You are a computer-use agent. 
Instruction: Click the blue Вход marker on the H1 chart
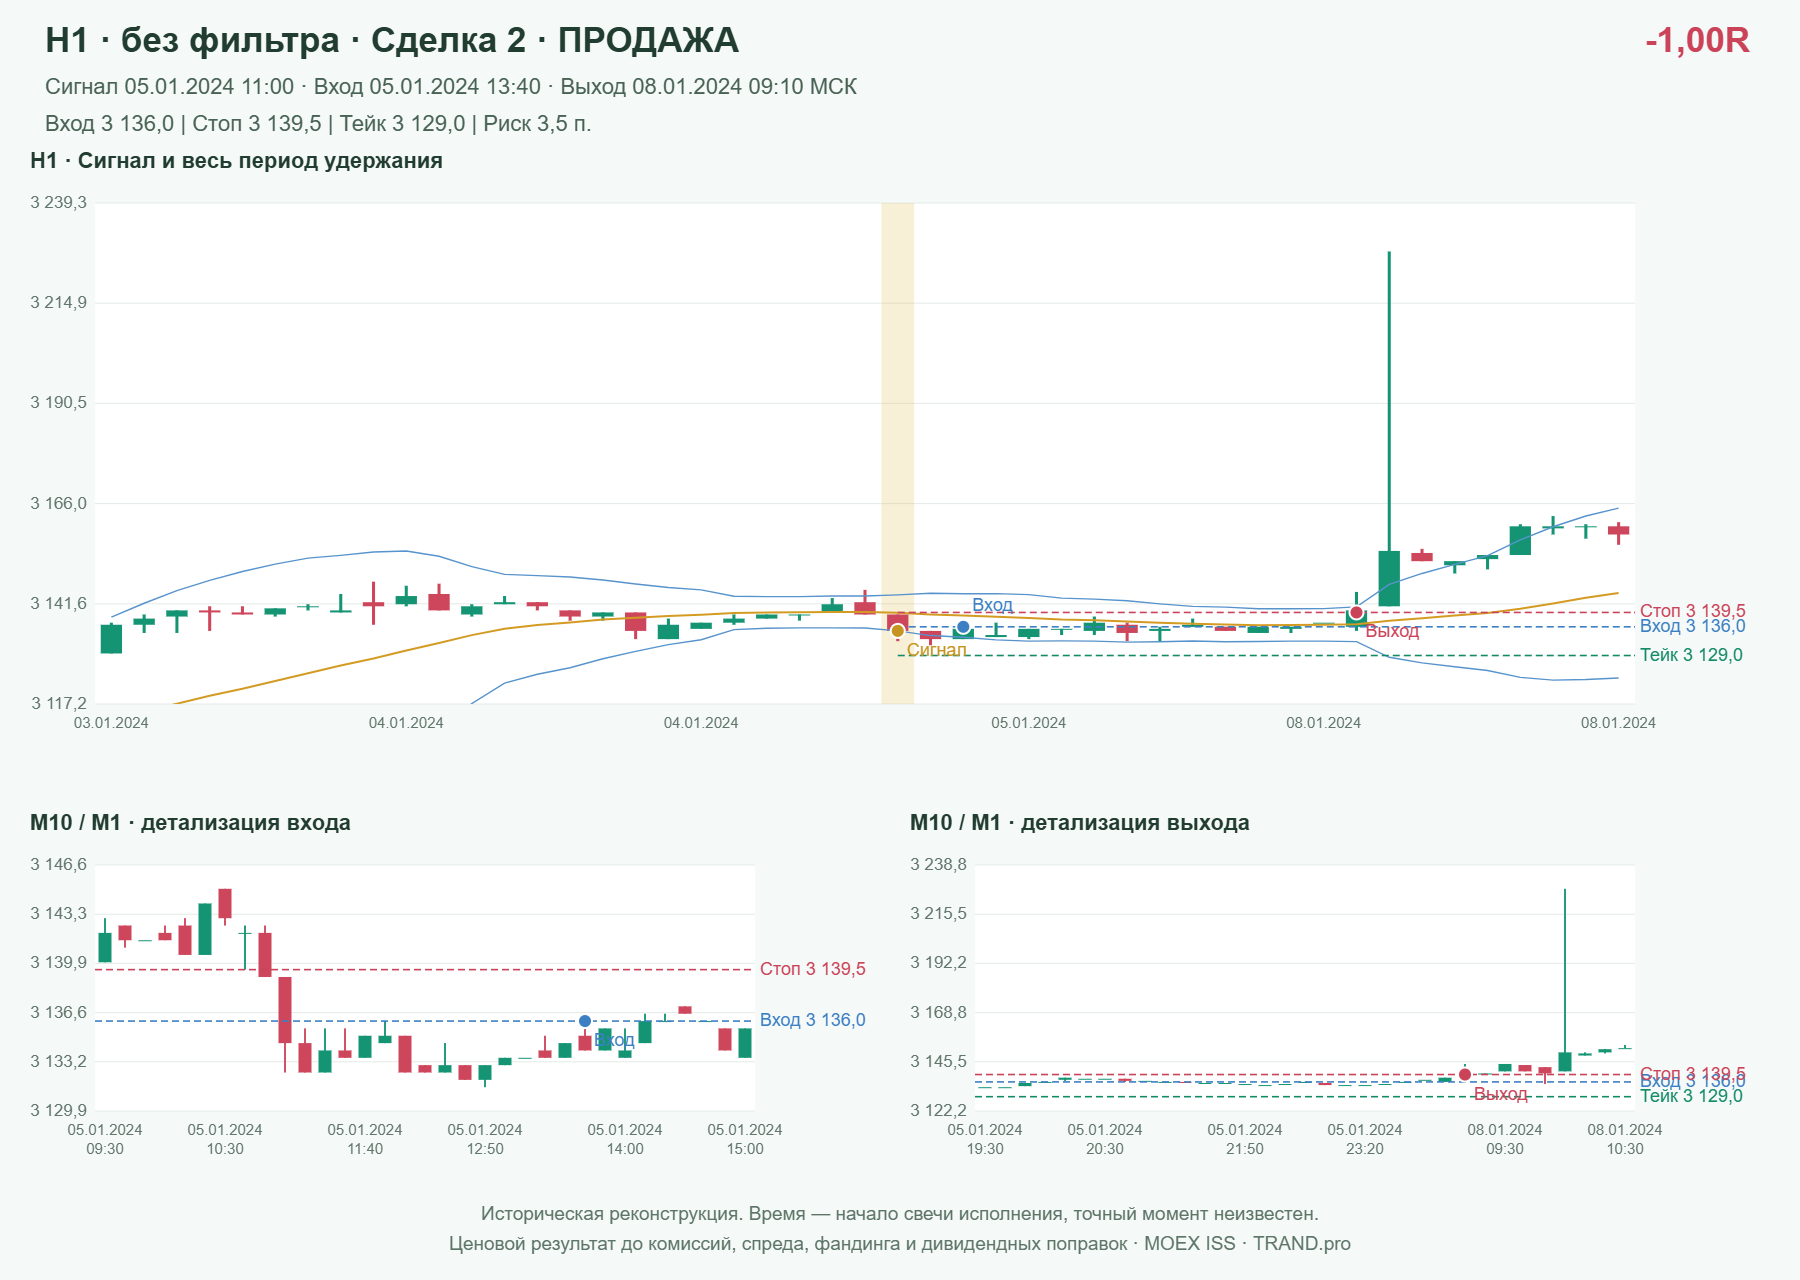coord(963,627)
